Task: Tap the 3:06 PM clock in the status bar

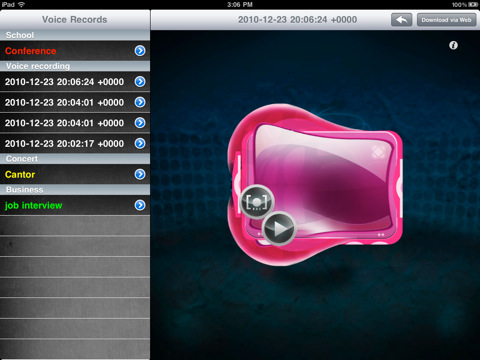Action: [x=240, y=5]
